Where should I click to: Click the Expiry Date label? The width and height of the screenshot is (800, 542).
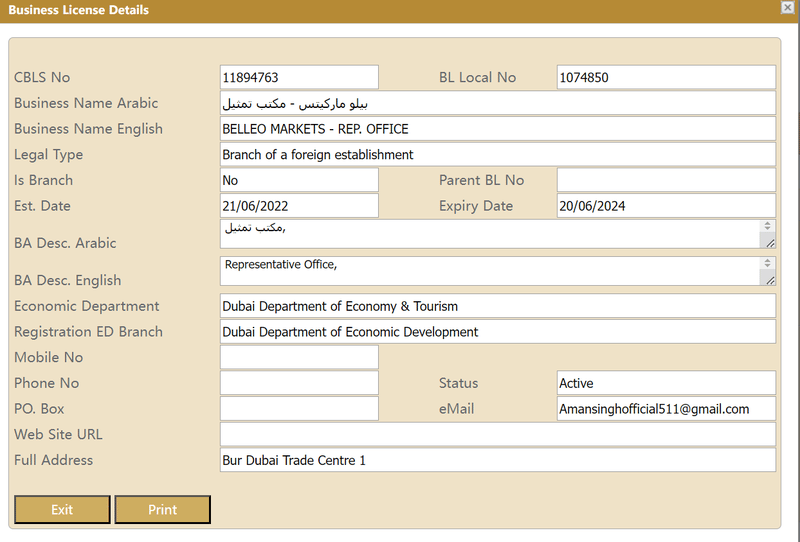pyautogui.click(x=476, y=206)
